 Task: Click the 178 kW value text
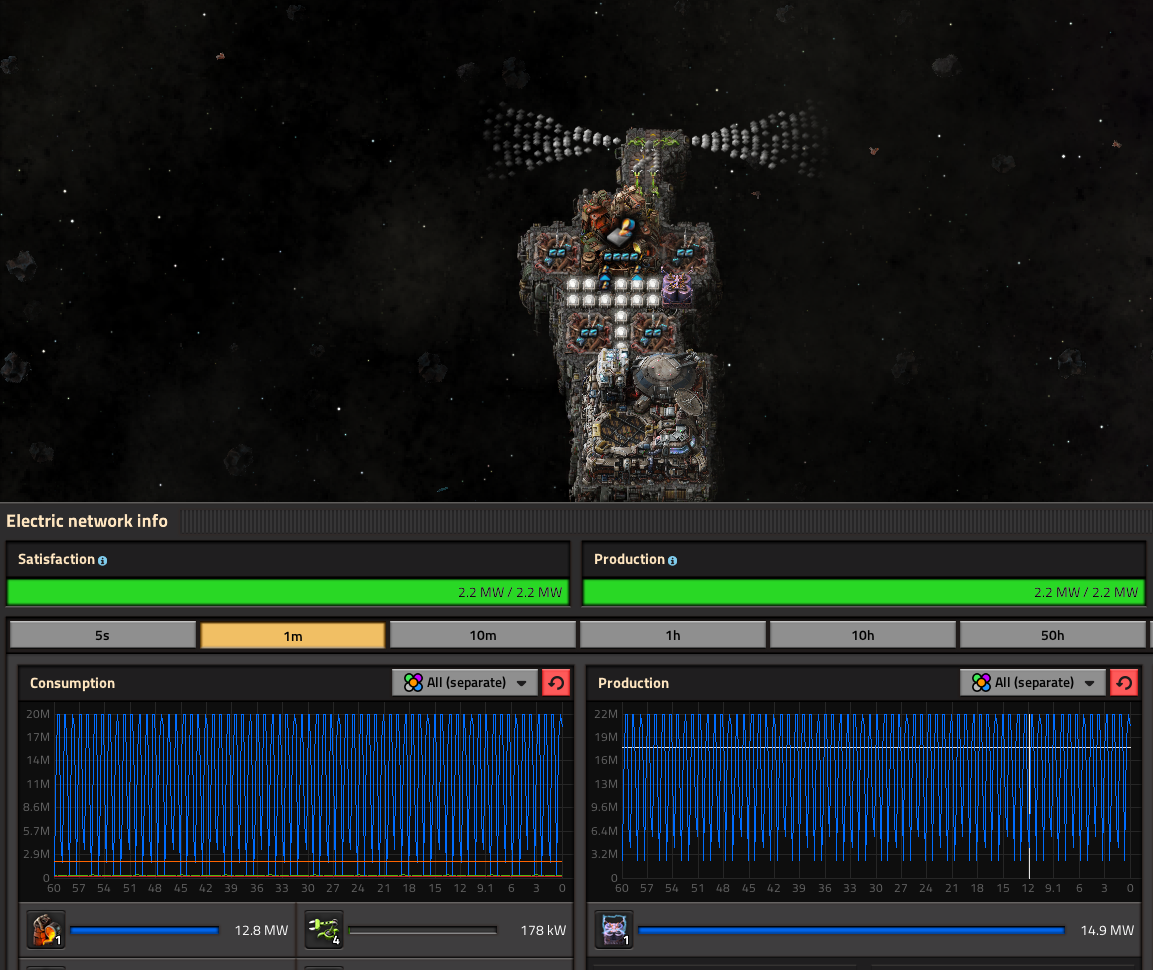click(543, 930)
